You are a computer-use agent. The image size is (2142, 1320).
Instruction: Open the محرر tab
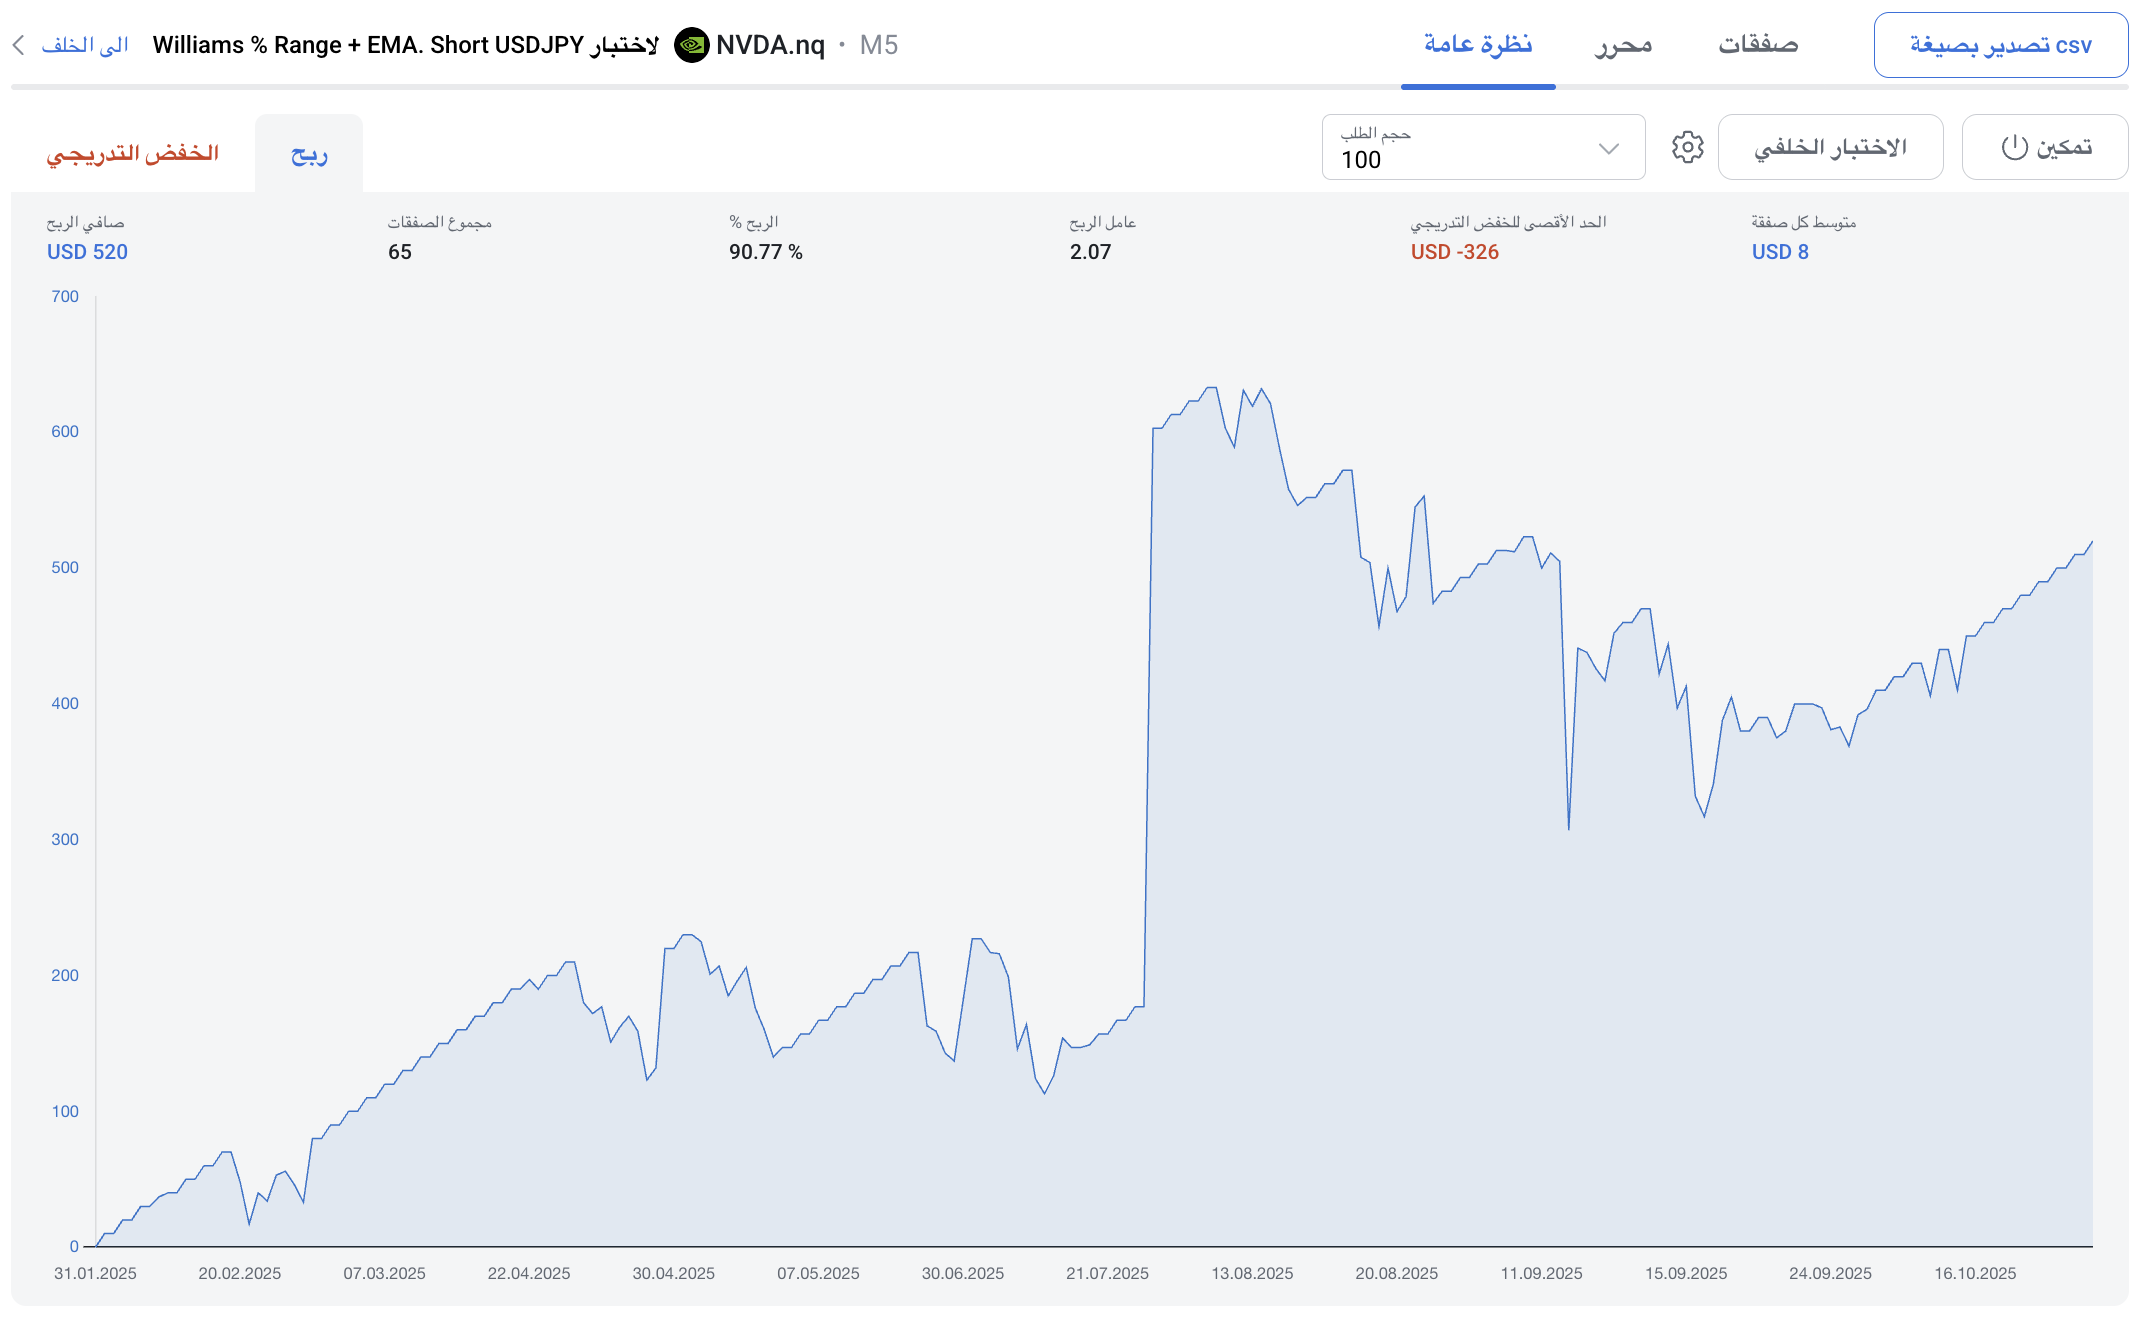1623,45
